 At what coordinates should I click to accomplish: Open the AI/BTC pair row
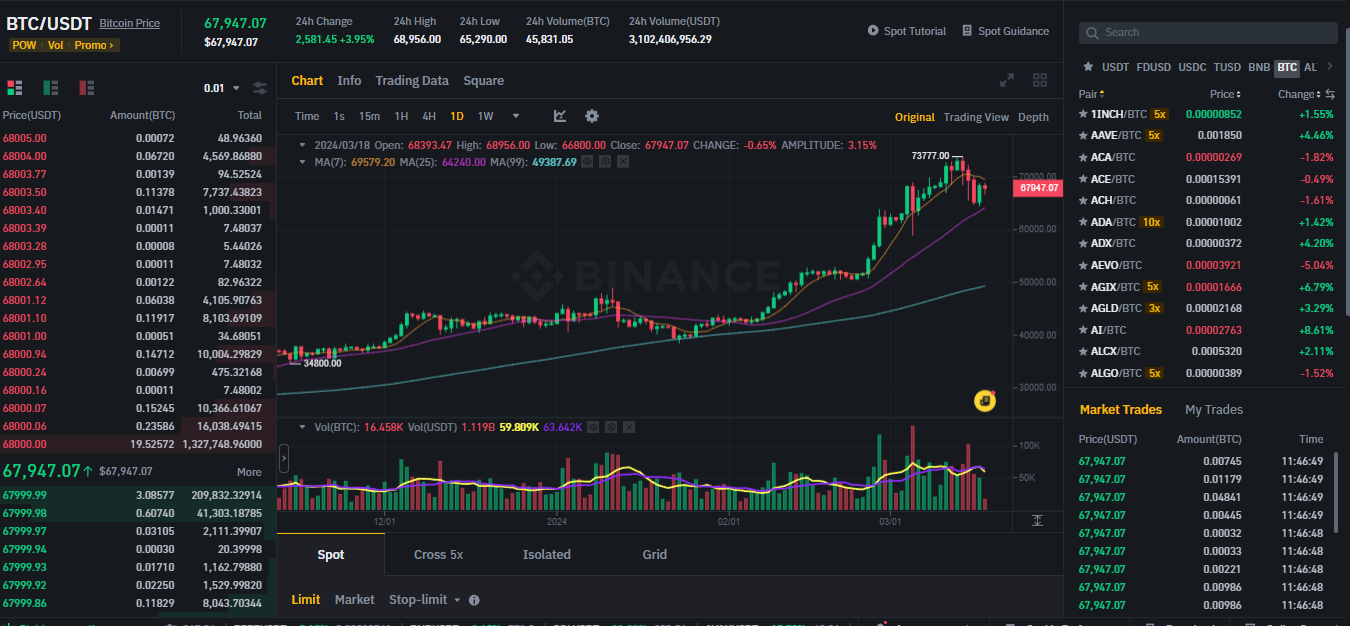1207,330
